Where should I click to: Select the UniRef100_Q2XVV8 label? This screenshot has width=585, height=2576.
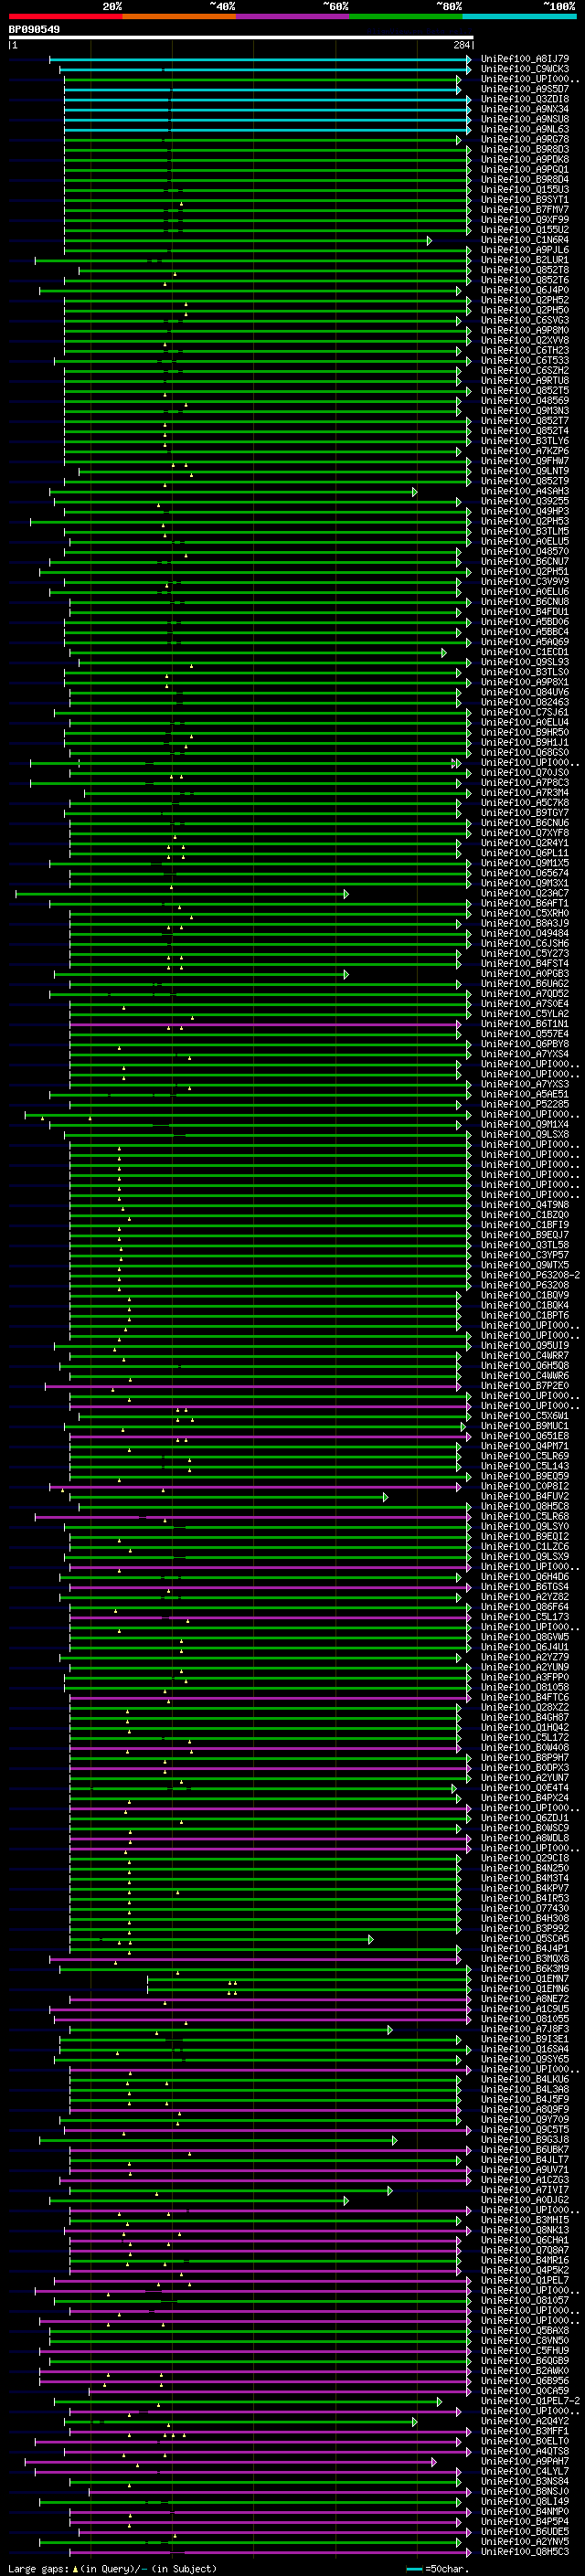(x=525, y=340)
